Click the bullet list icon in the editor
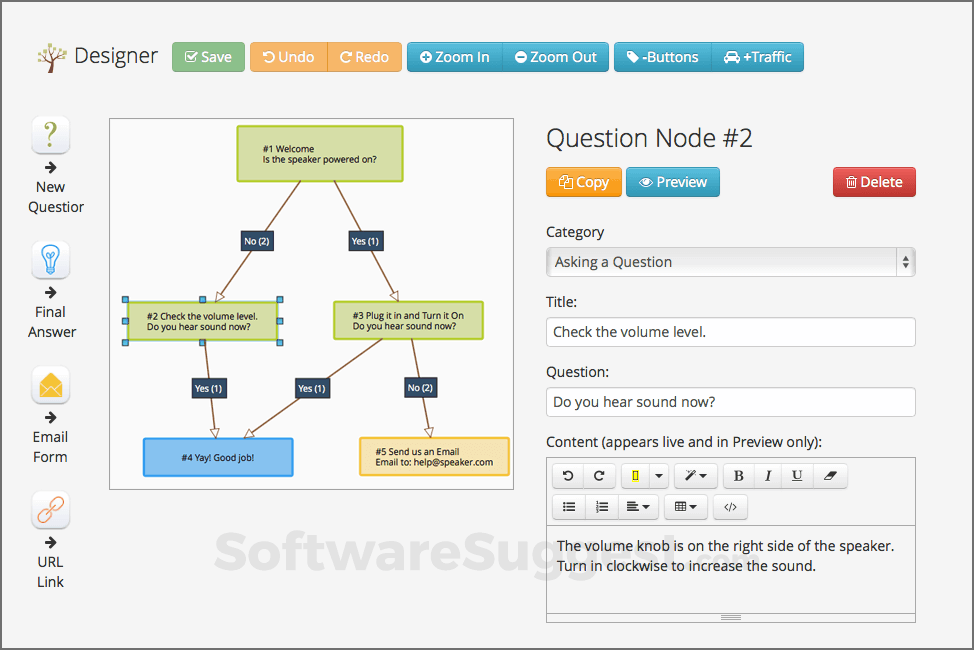This screenshot has width=974, height=650. (568, 507)
